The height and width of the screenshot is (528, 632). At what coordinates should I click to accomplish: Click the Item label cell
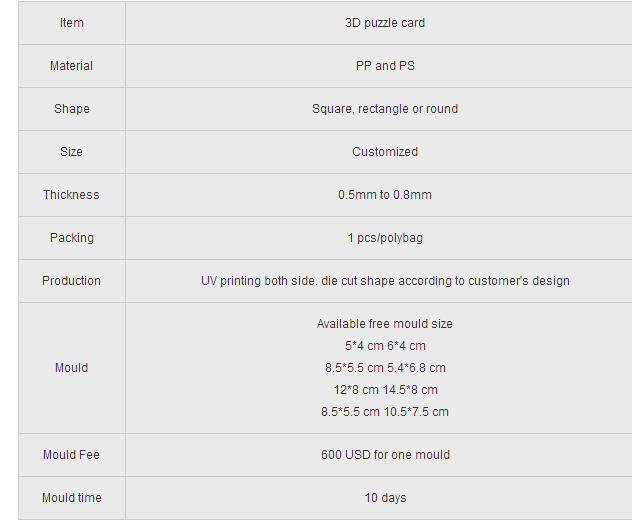(x=72, y=23)
